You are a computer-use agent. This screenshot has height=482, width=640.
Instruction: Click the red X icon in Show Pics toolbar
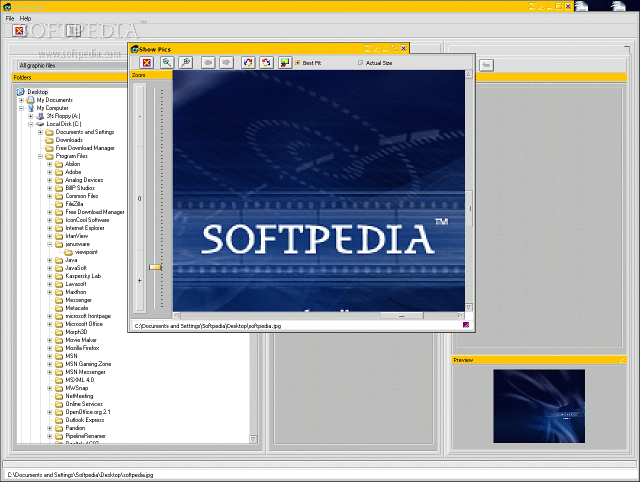[147, 62]
